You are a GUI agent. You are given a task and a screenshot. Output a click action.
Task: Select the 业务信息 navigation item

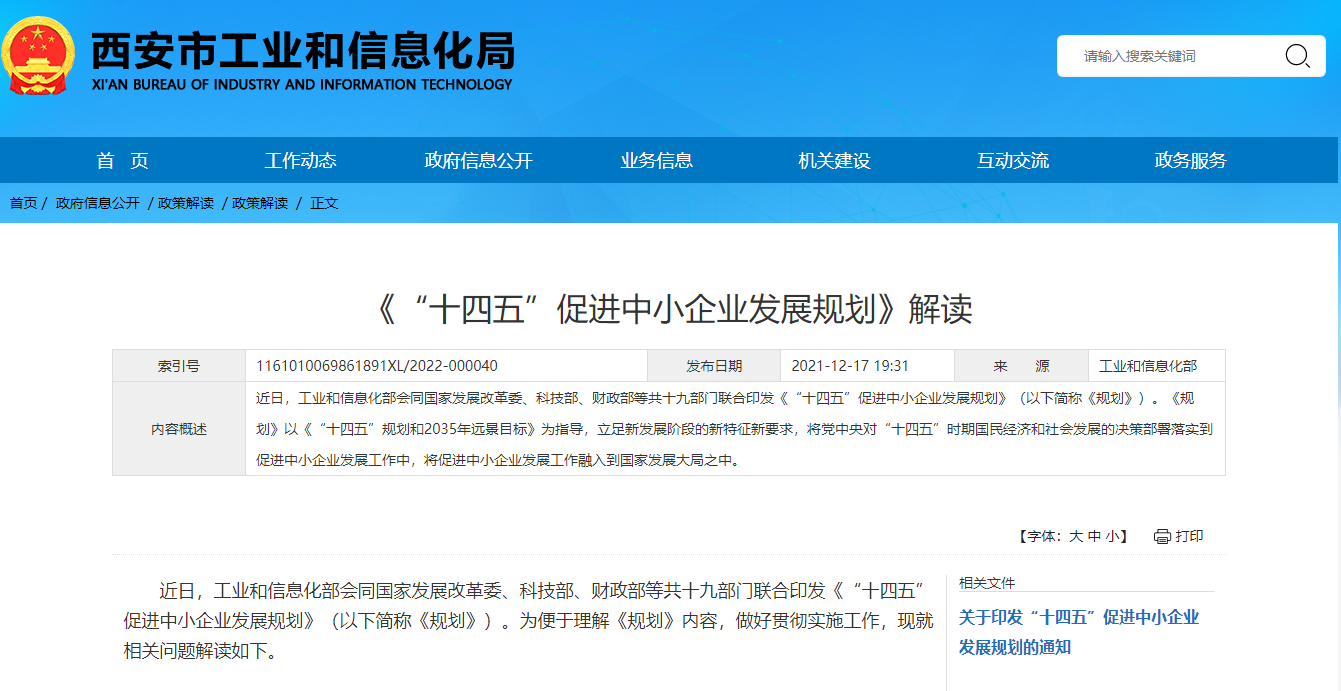656,161
